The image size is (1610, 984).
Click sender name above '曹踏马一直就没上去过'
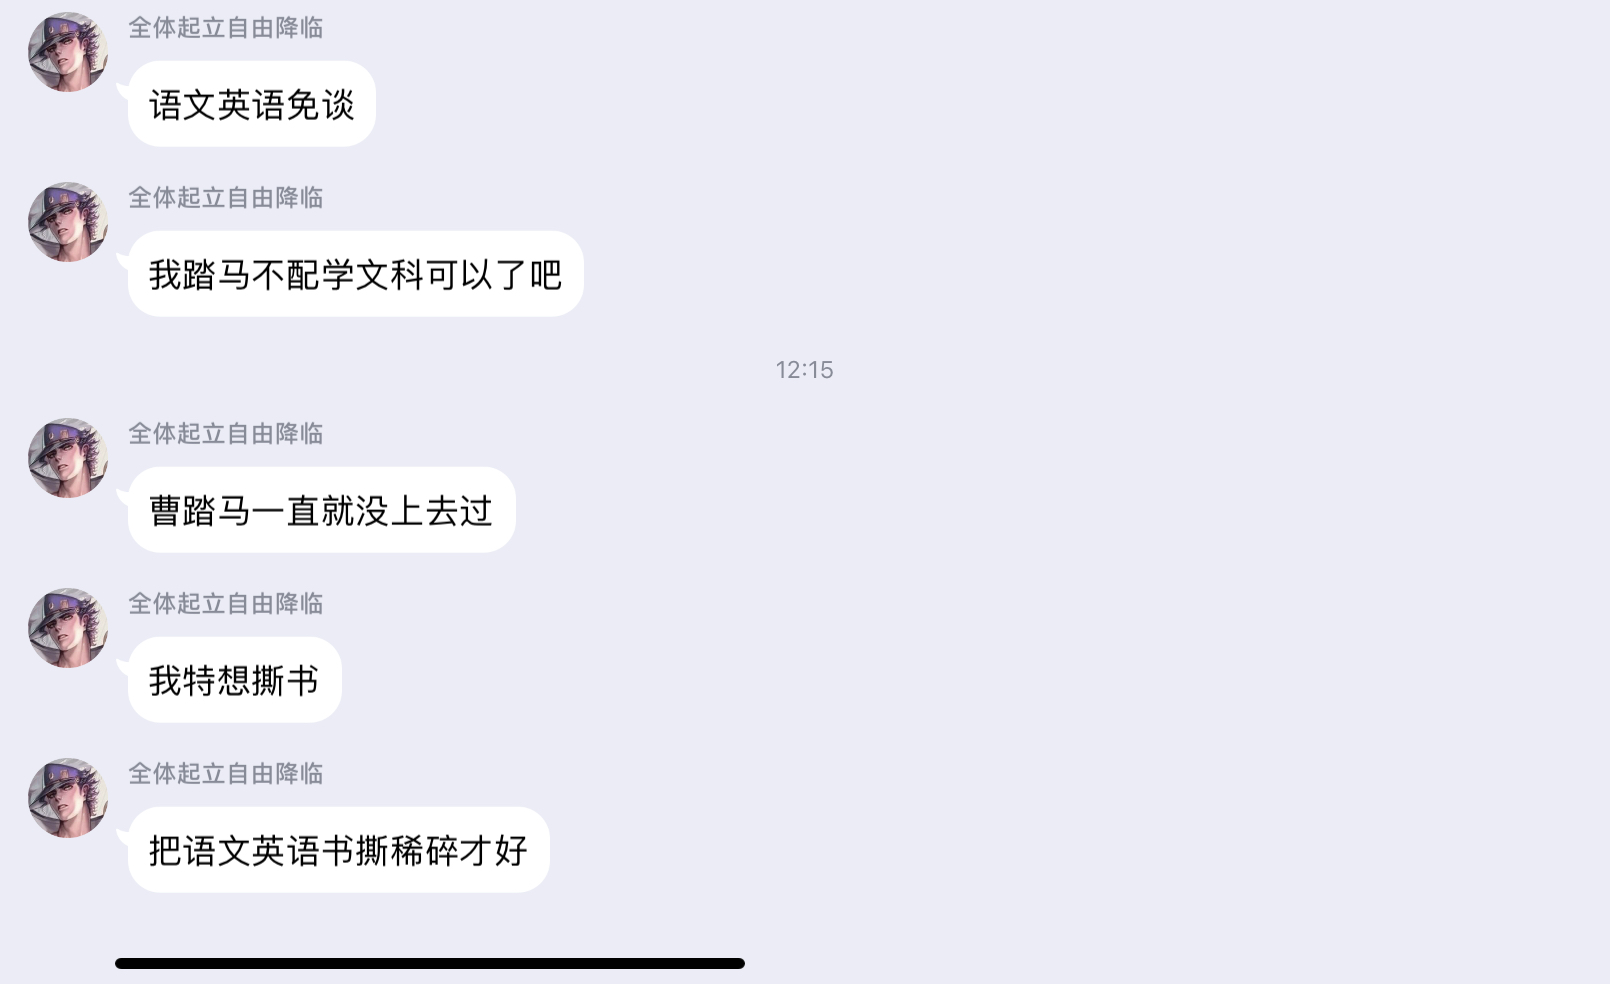pos(226,434)
